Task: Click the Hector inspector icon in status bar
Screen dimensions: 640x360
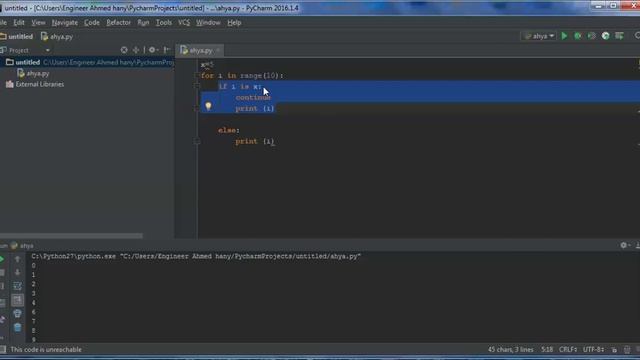Action: (x=627, y=350)
